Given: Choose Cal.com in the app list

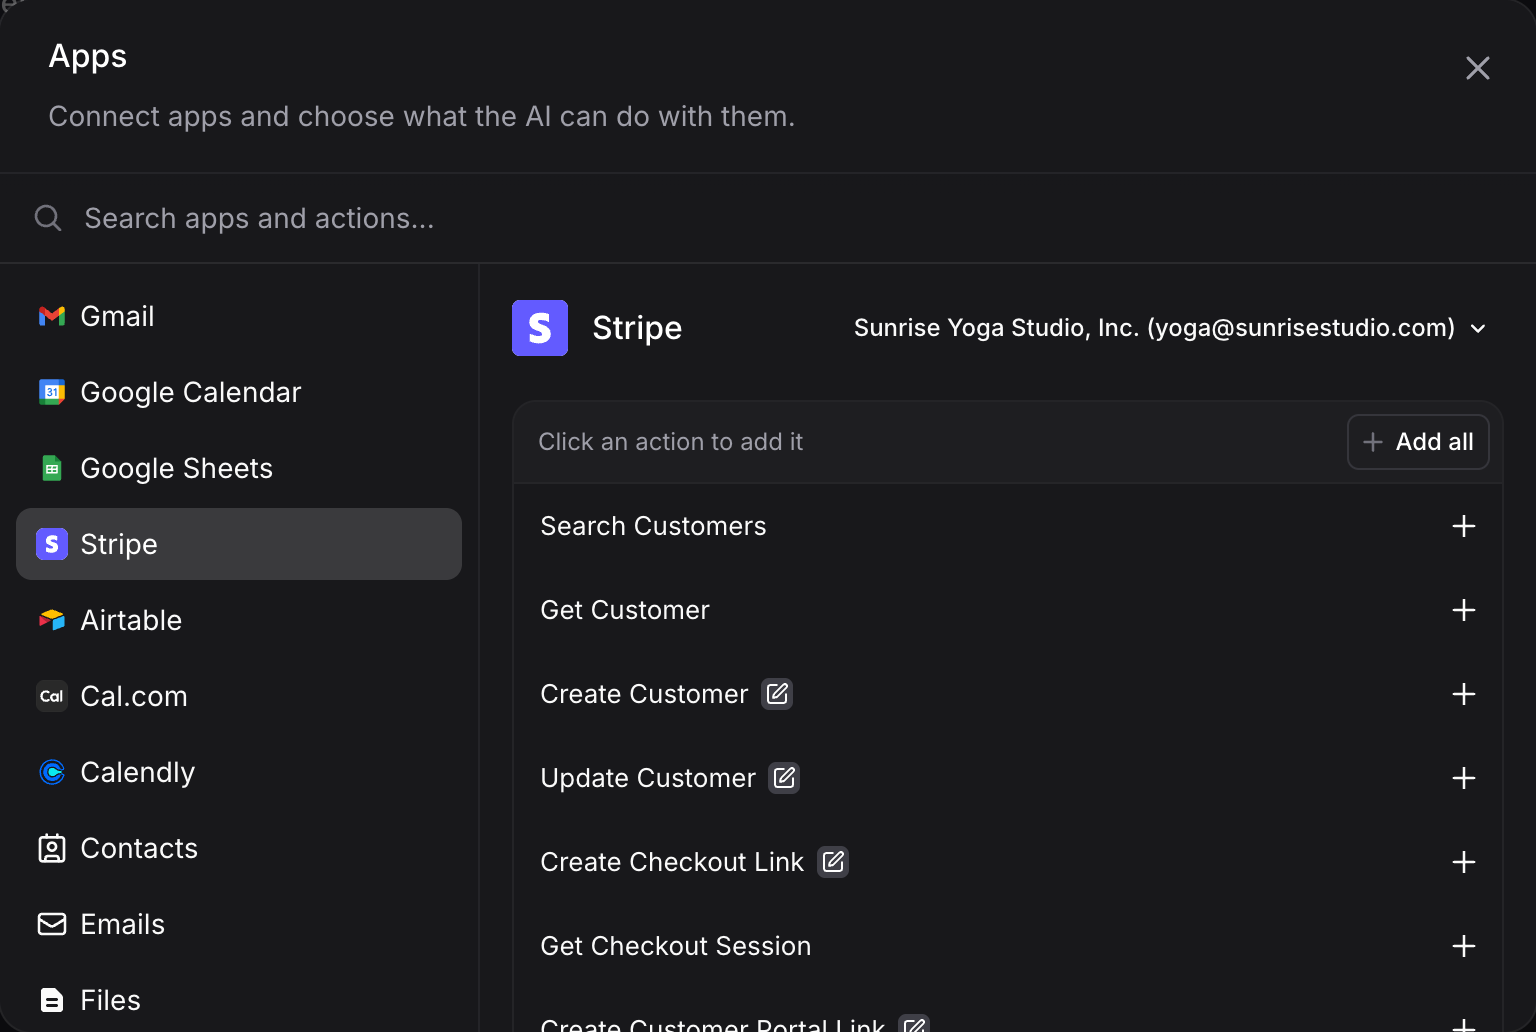Looking at the screenshot, I should [239, 696].
